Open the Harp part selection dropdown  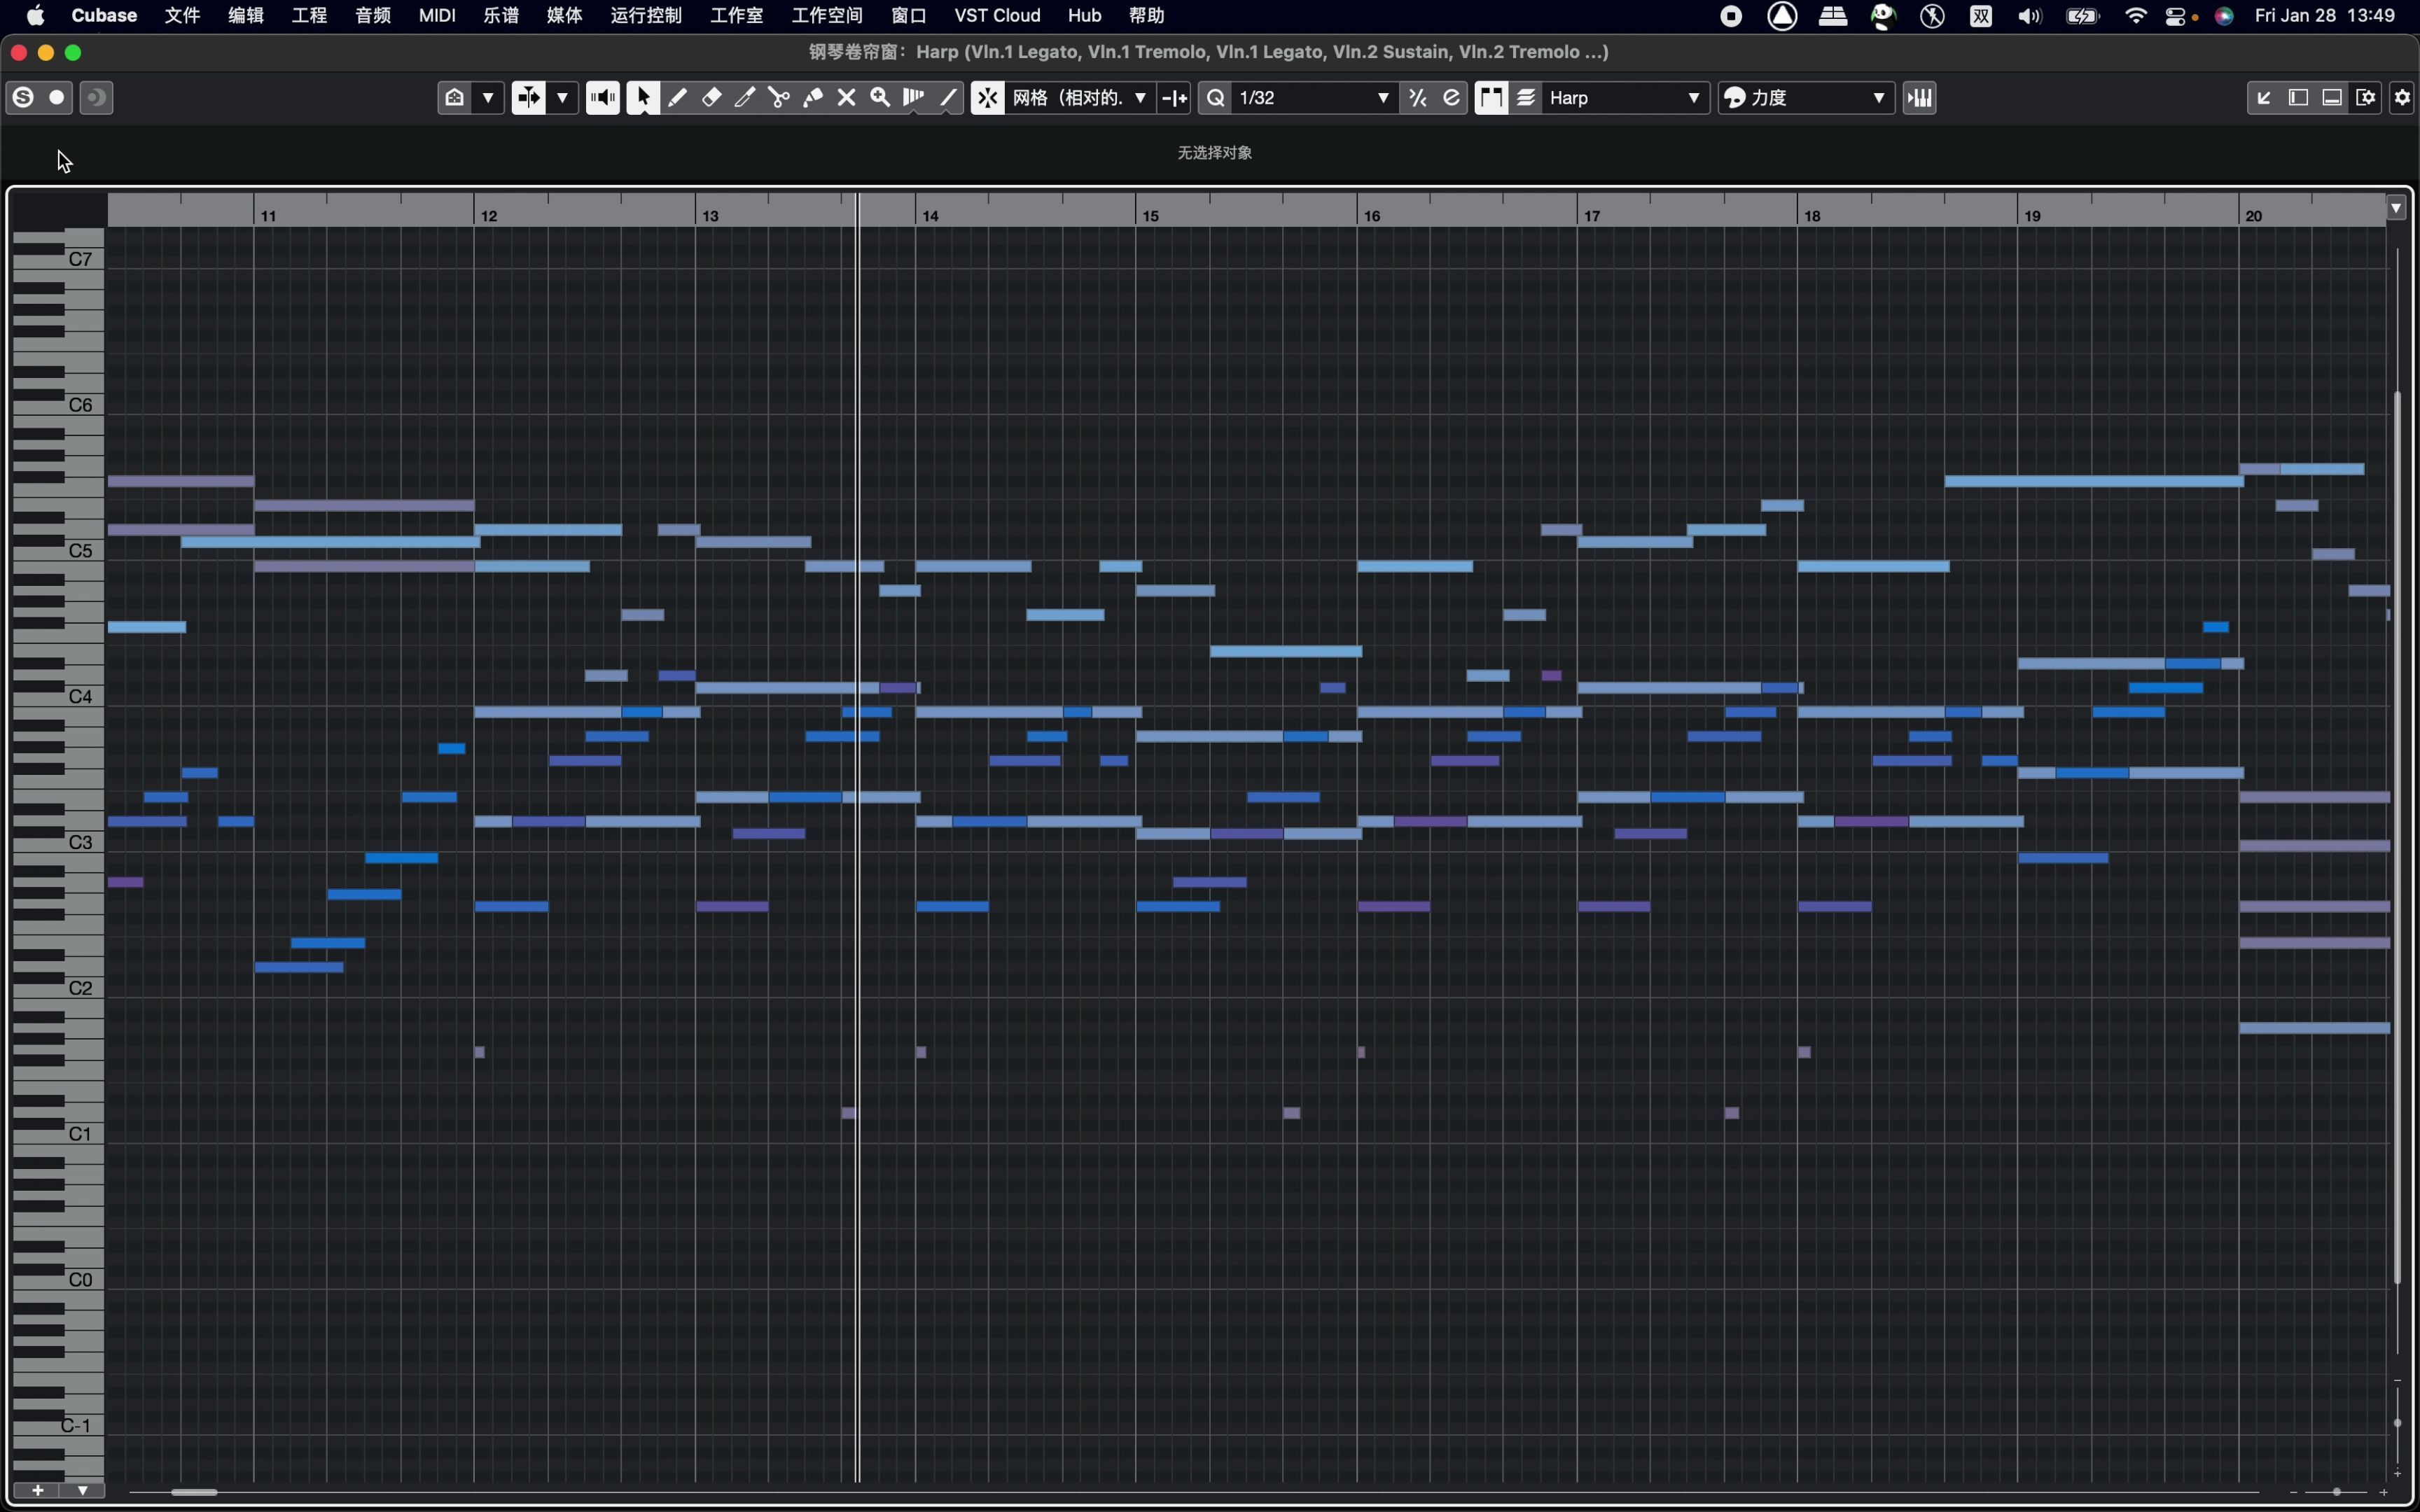(x=1625, y=97)
